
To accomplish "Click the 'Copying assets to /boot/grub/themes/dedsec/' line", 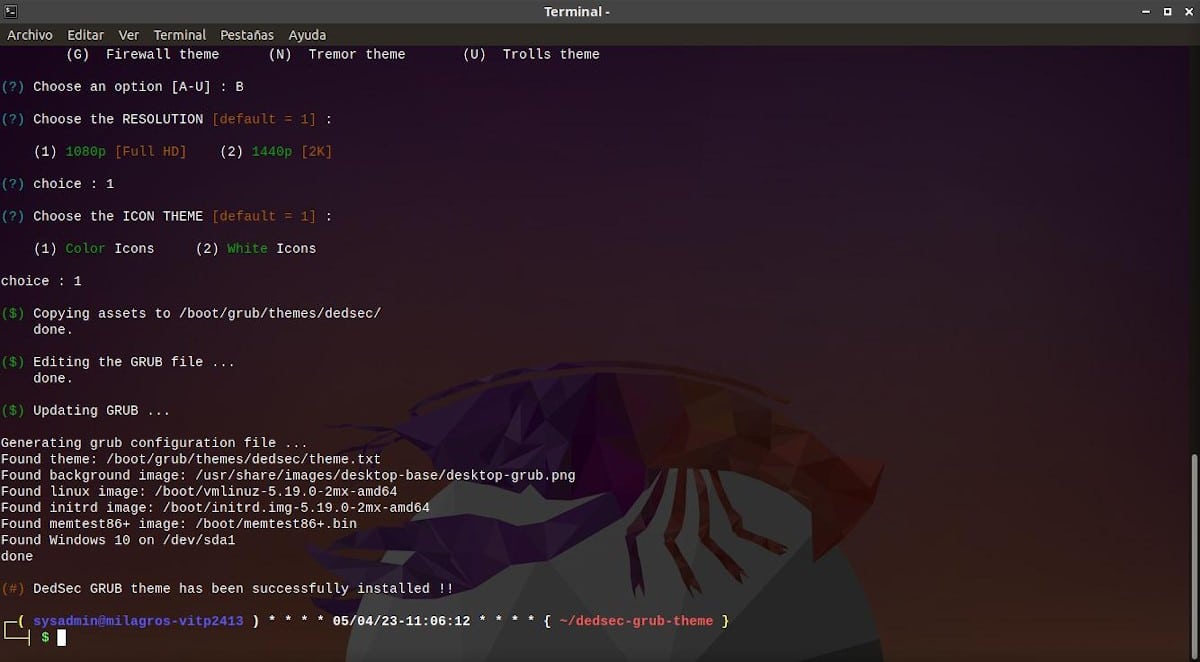I will [x=191, y=313].
